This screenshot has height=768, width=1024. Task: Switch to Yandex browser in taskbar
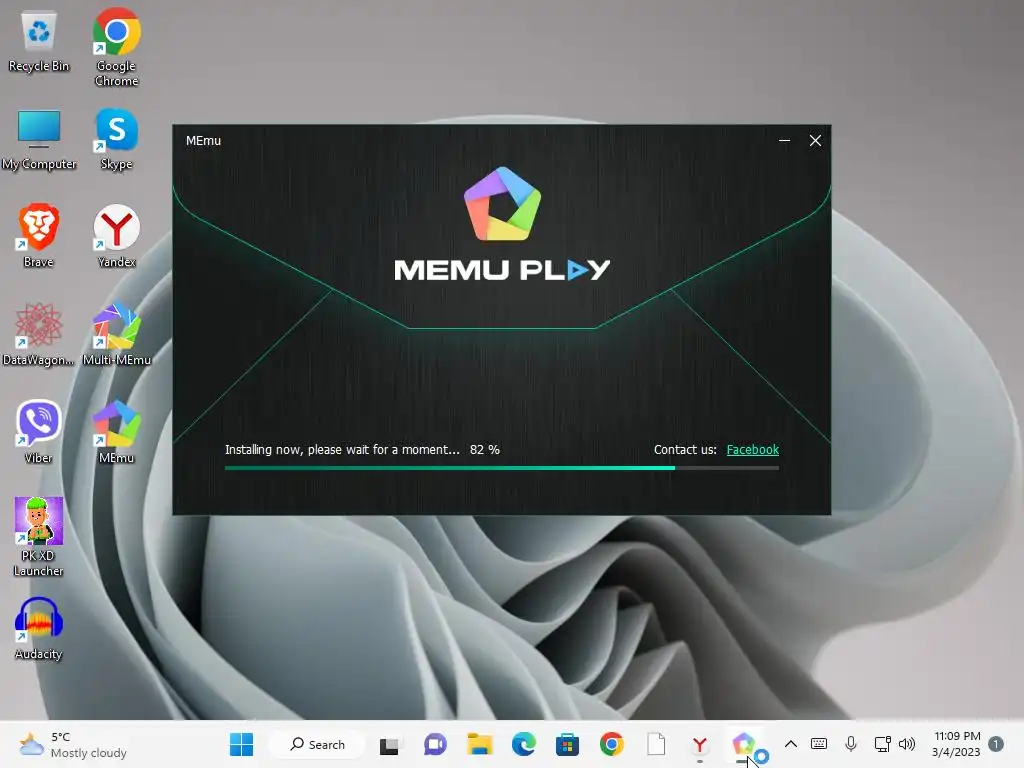click(x=699, y=744)
